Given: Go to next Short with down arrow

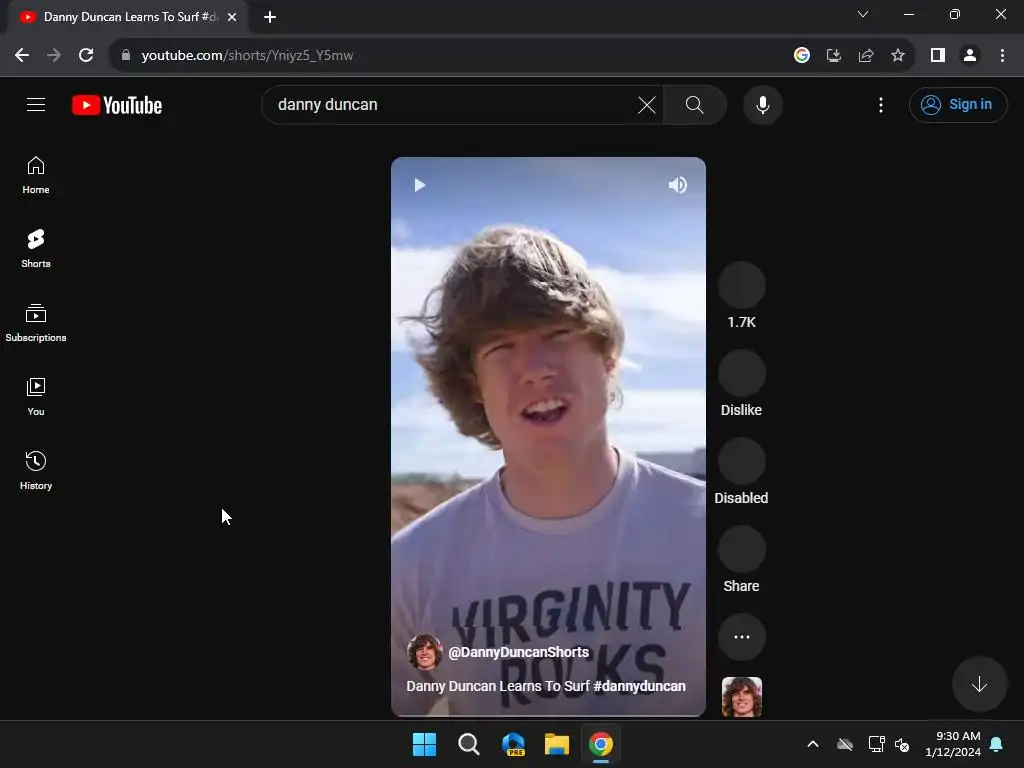Looking at the screenshot, I should click(979, 684).
